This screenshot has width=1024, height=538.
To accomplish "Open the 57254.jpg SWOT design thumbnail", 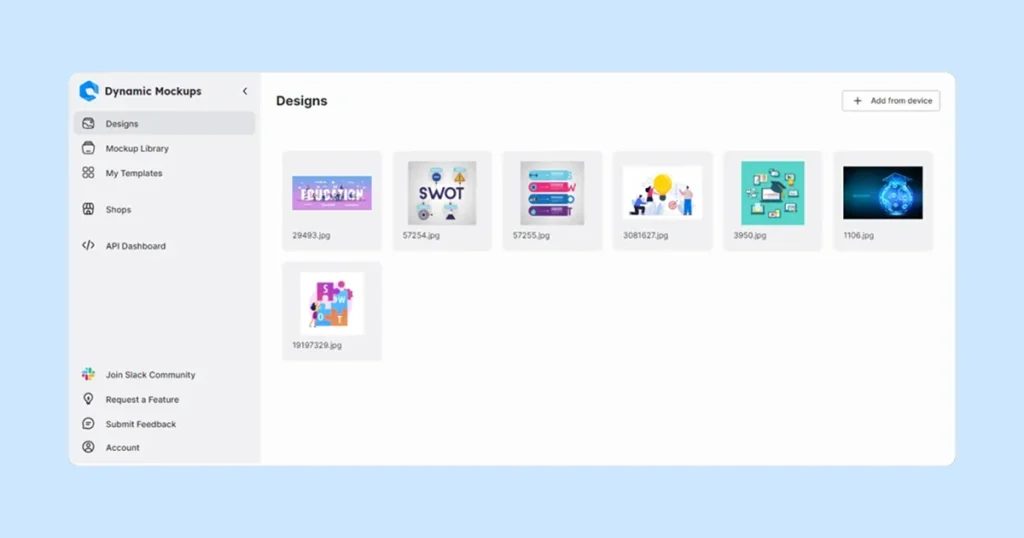I will coord(442,193).
